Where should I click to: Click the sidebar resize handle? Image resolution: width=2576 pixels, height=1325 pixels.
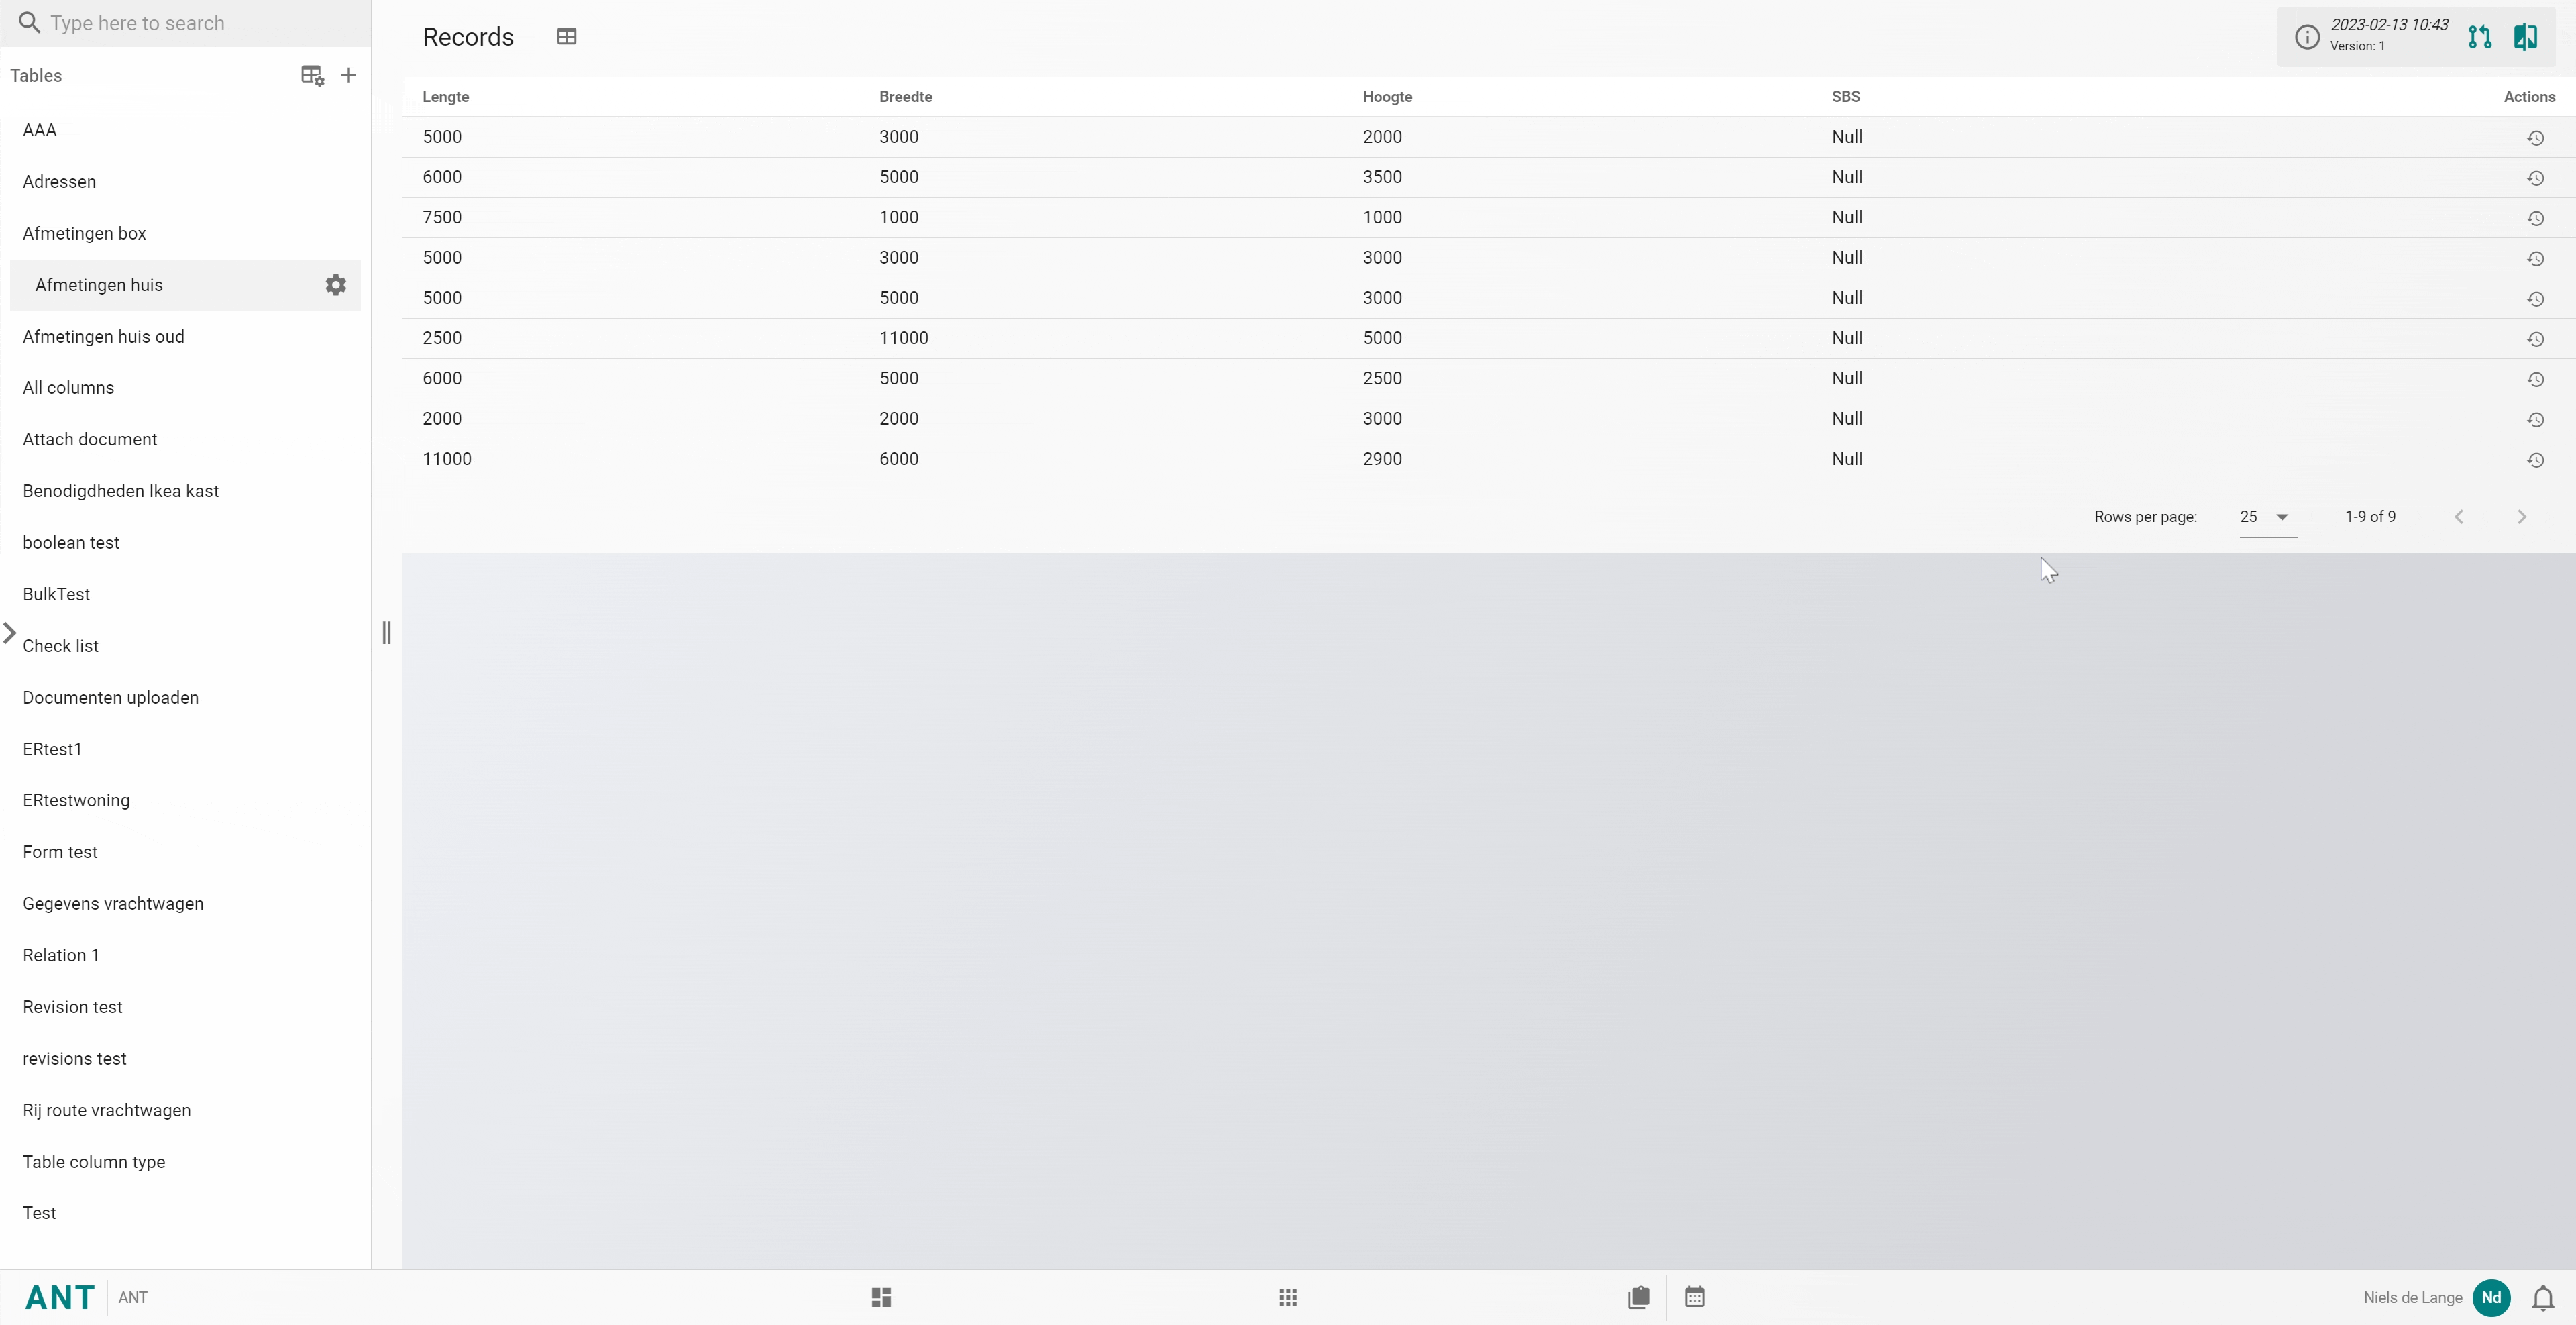[387, 633]
